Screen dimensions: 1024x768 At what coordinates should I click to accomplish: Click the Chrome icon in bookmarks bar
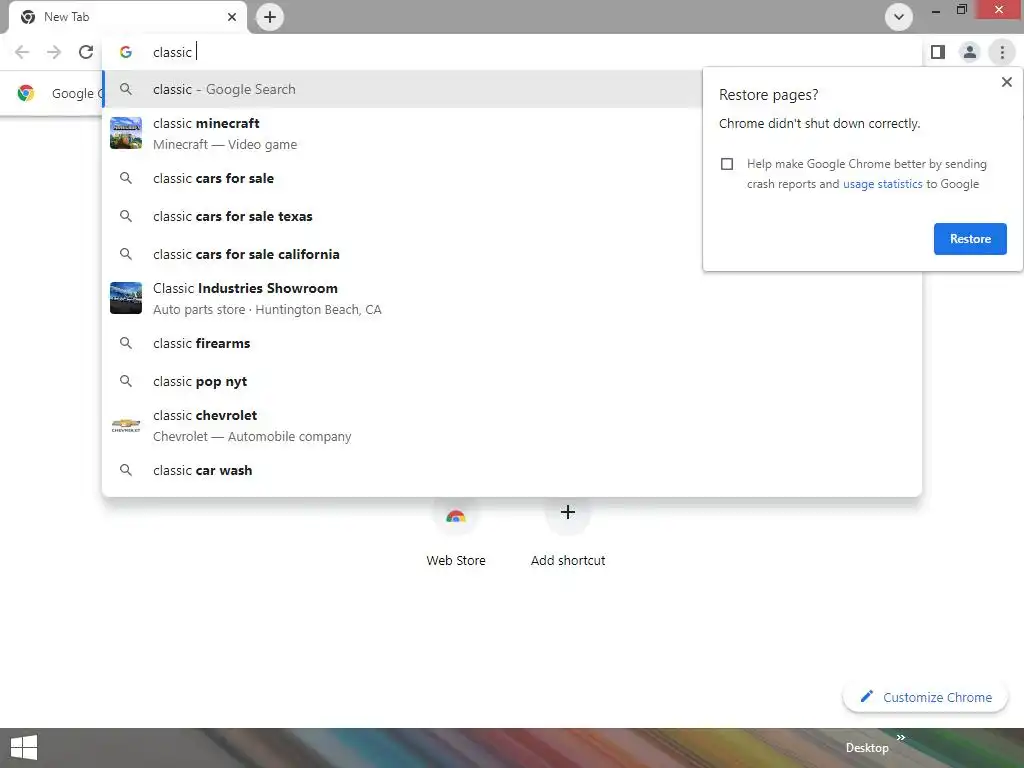pyautogui.click(x=26, y=93)
